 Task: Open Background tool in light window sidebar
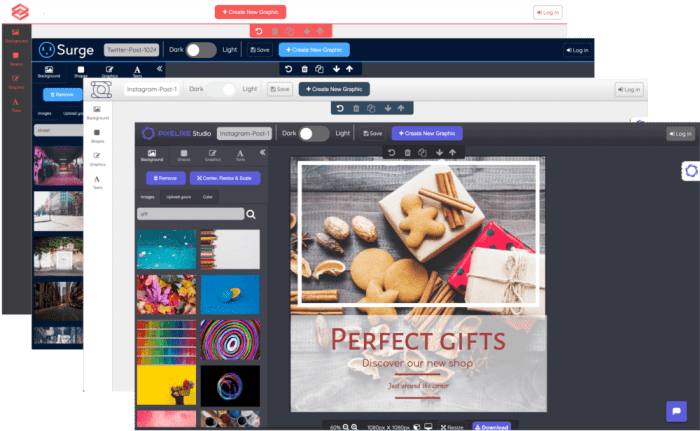tap(97, 113)
